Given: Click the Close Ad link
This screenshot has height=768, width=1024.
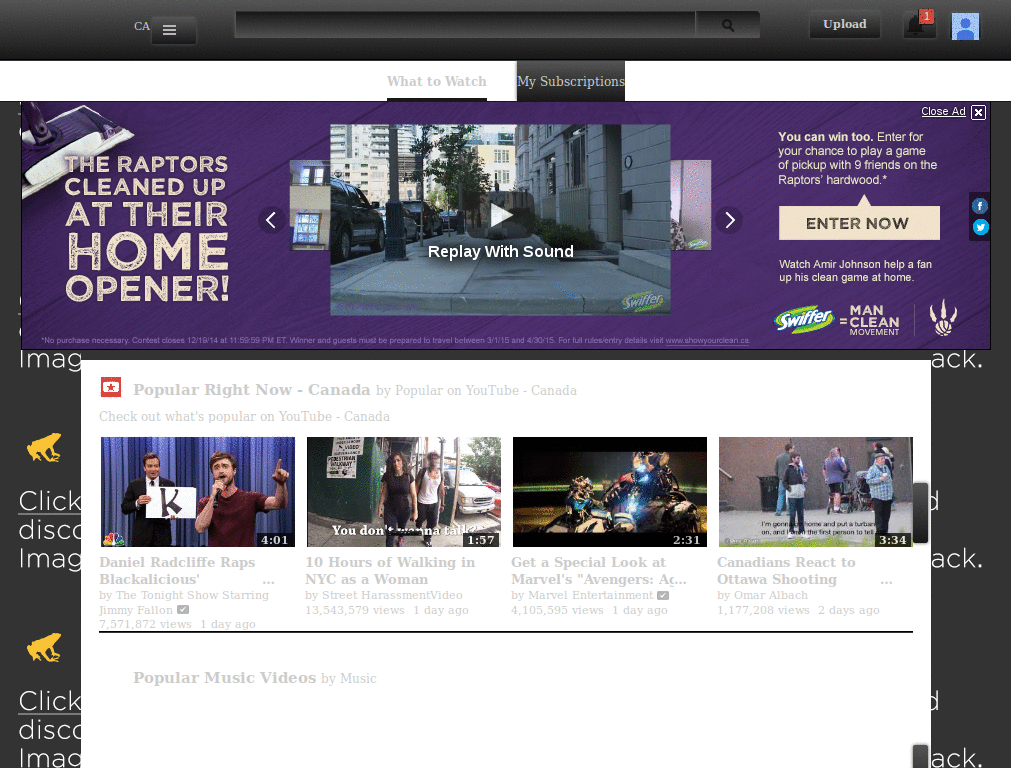Looking at the screenshot, I should tap(943, 112).
